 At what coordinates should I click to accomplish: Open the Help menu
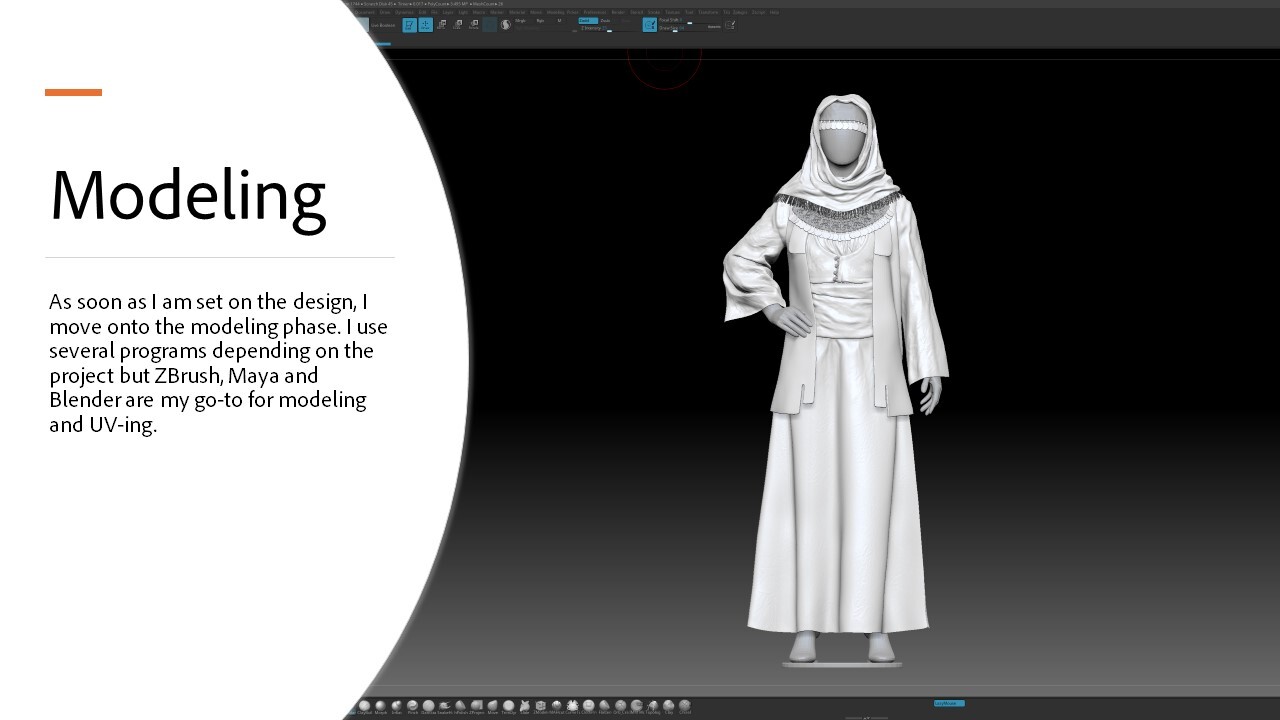click(774, 12)
